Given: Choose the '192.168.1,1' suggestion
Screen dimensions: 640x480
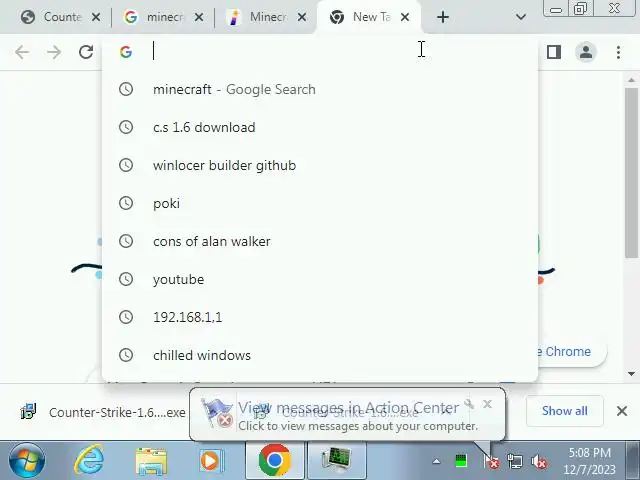Looking at the screenshot, I should [x=320, y=317].
